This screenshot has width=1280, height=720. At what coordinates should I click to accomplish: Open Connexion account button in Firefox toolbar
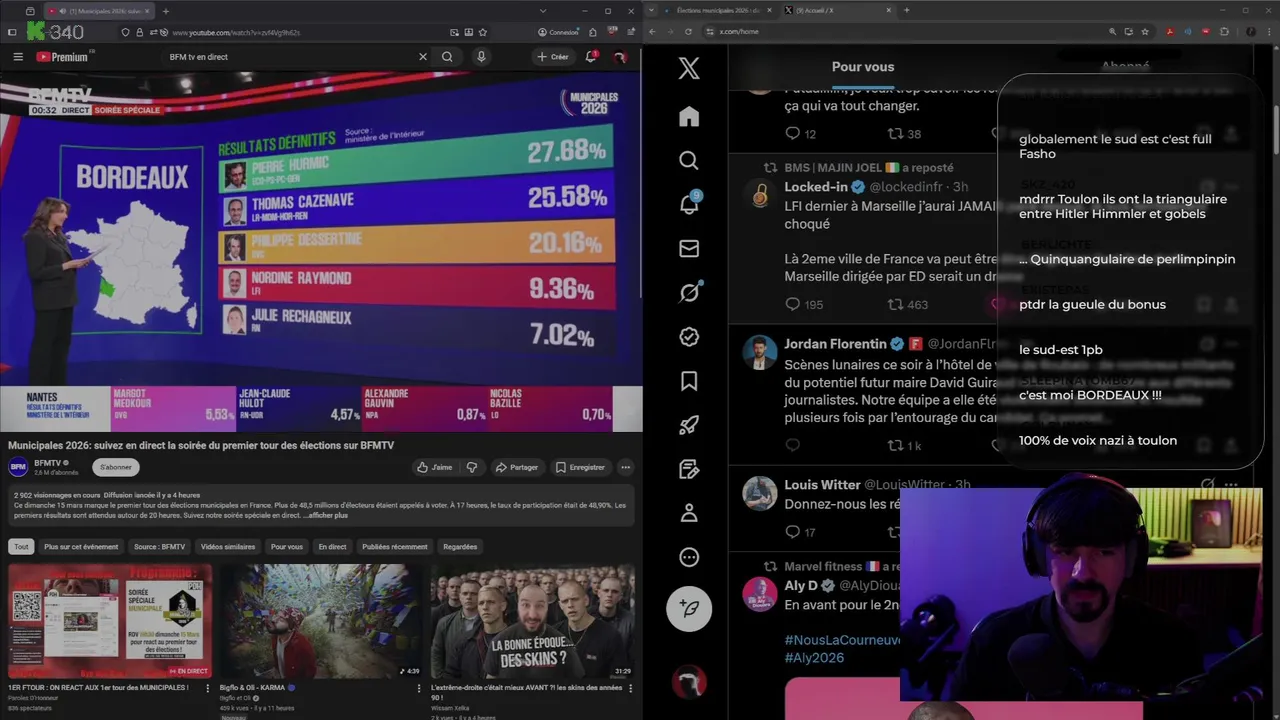click(557, 32)
